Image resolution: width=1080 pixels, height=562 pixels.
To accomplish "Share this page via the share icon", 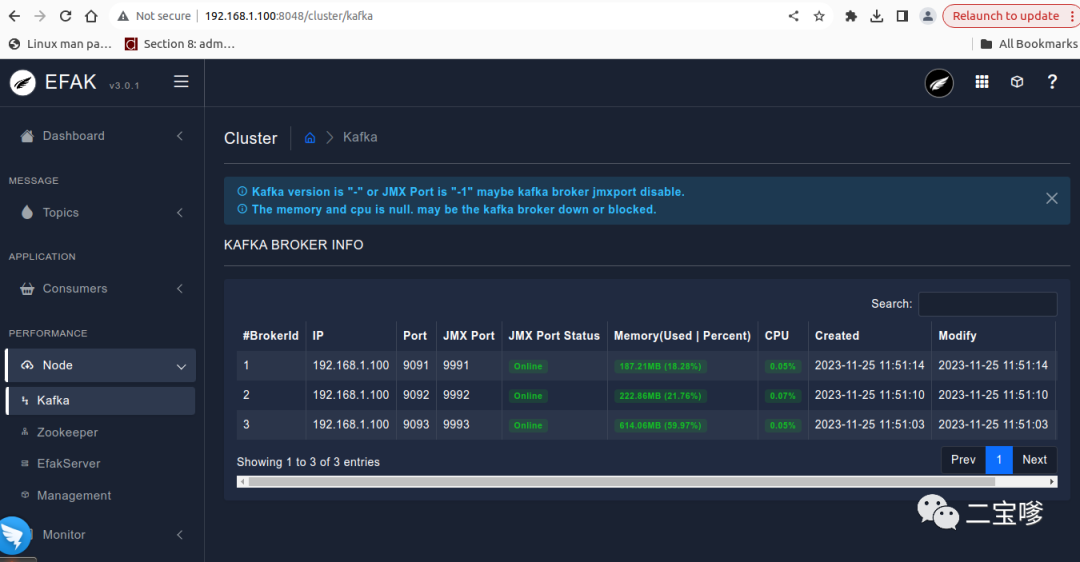I will click(x=793, y=16).
